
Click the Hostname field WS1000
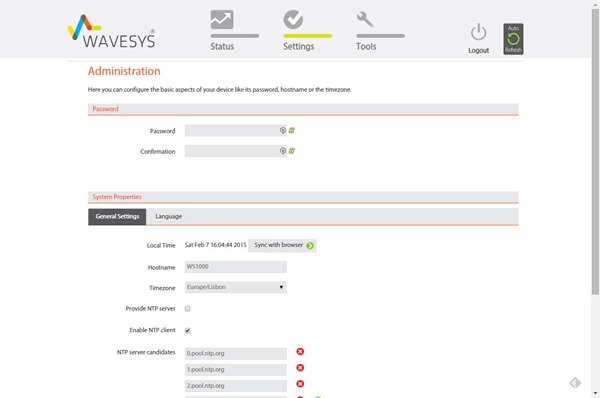236,267
